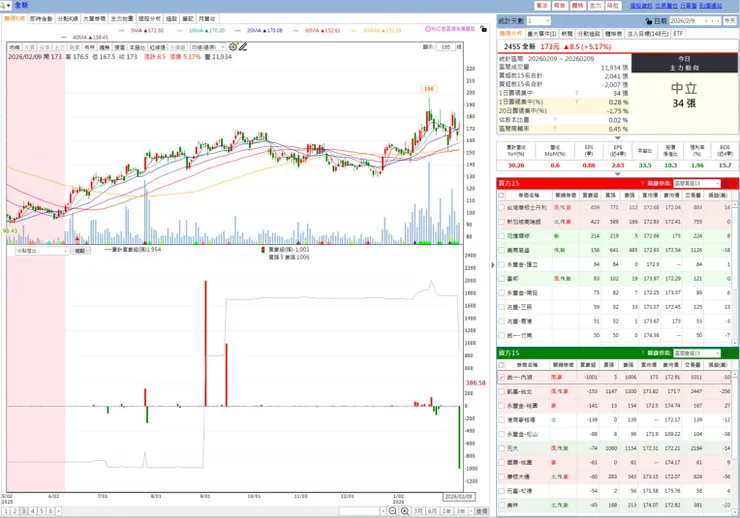Open help icon on the 0.02 % row
The image size is (740, 518).
tap(555, 120)
